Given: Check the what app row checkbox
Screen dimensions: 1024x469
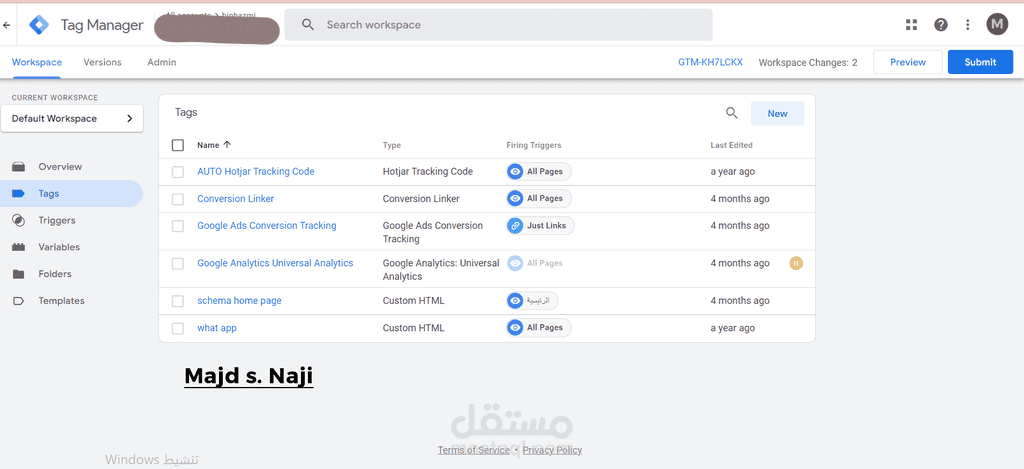Looking at the screenshot, I should (178, 328).
